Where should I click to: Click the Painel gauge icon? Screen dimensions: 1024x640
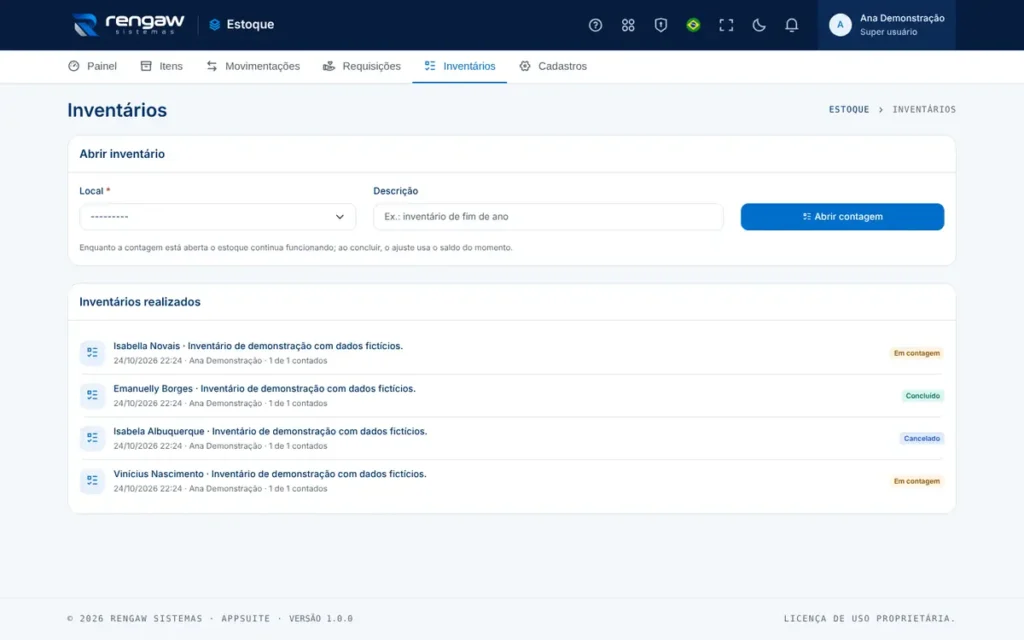[74, 66]
